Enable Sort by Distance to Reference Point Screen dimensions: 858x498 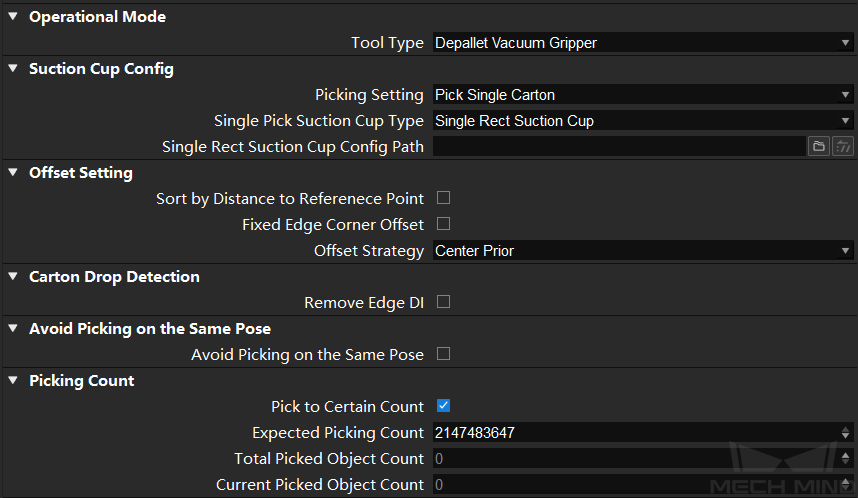(443, 198)
